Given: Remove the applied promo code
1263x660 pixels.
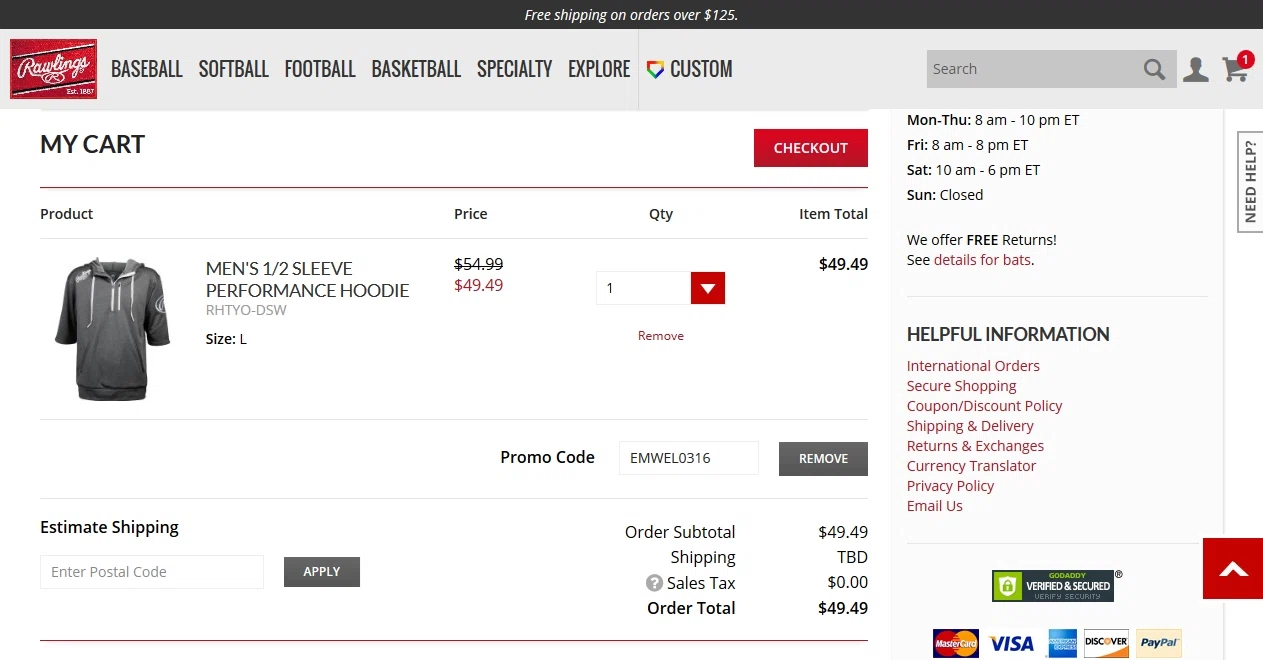Looking at the screenshot, I should coord(822,458).
